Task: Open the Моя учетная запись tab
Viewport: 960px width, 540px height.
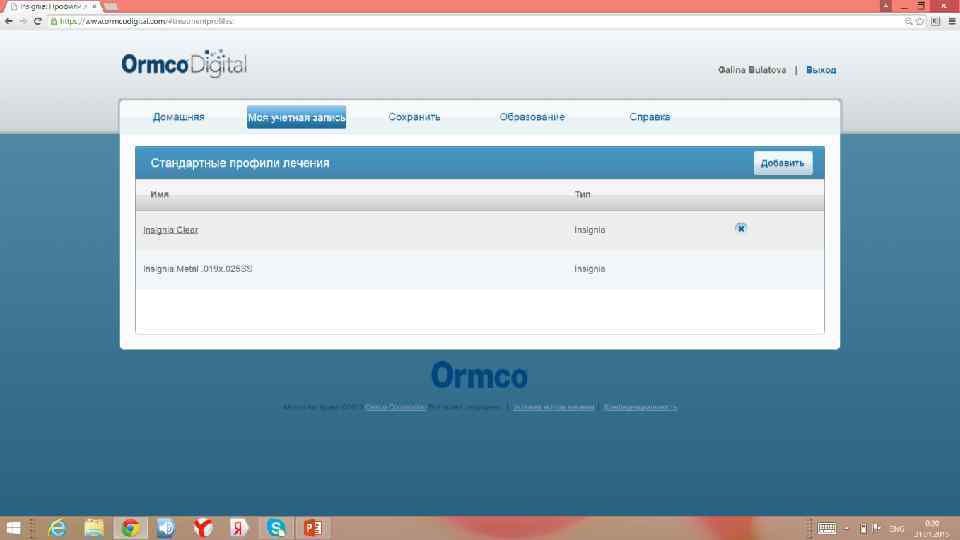Action: pyautogui.click(x=296, y=117)
